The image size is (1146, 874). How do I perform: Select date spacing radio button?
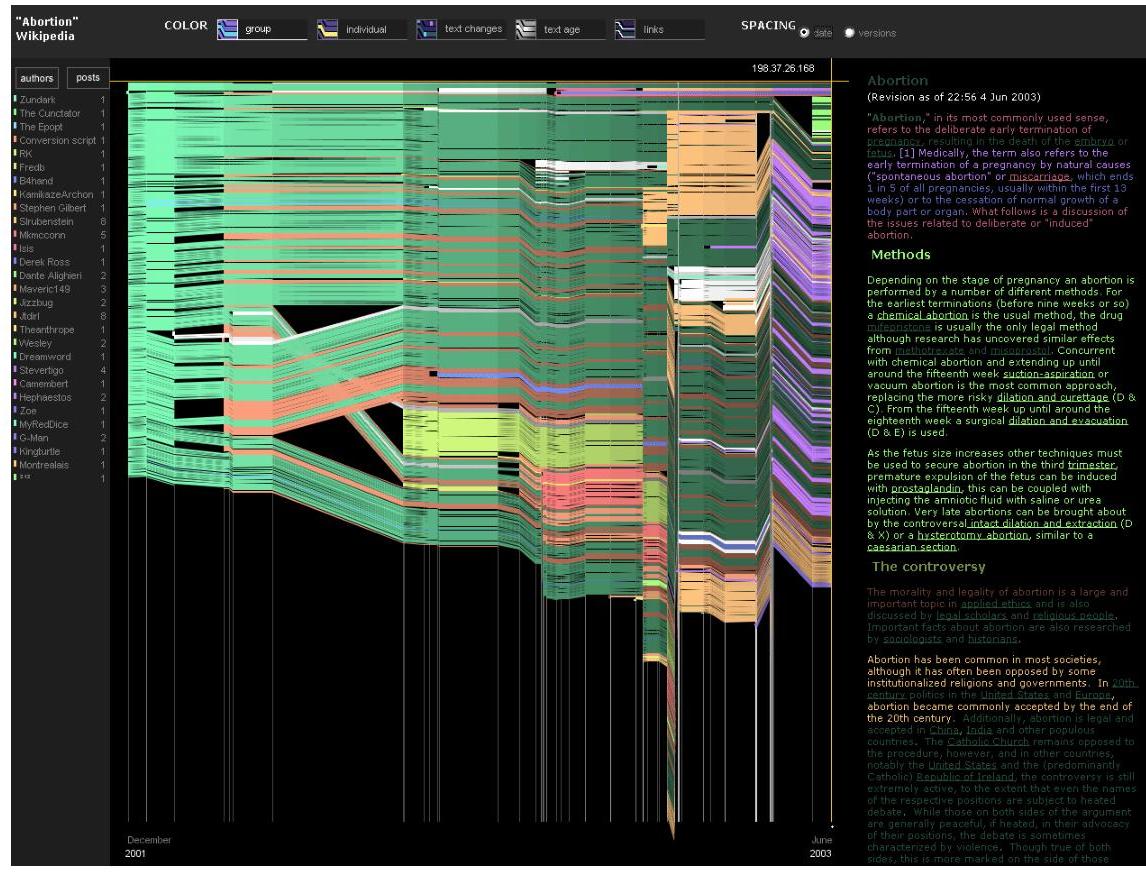(x=805, y=33)
